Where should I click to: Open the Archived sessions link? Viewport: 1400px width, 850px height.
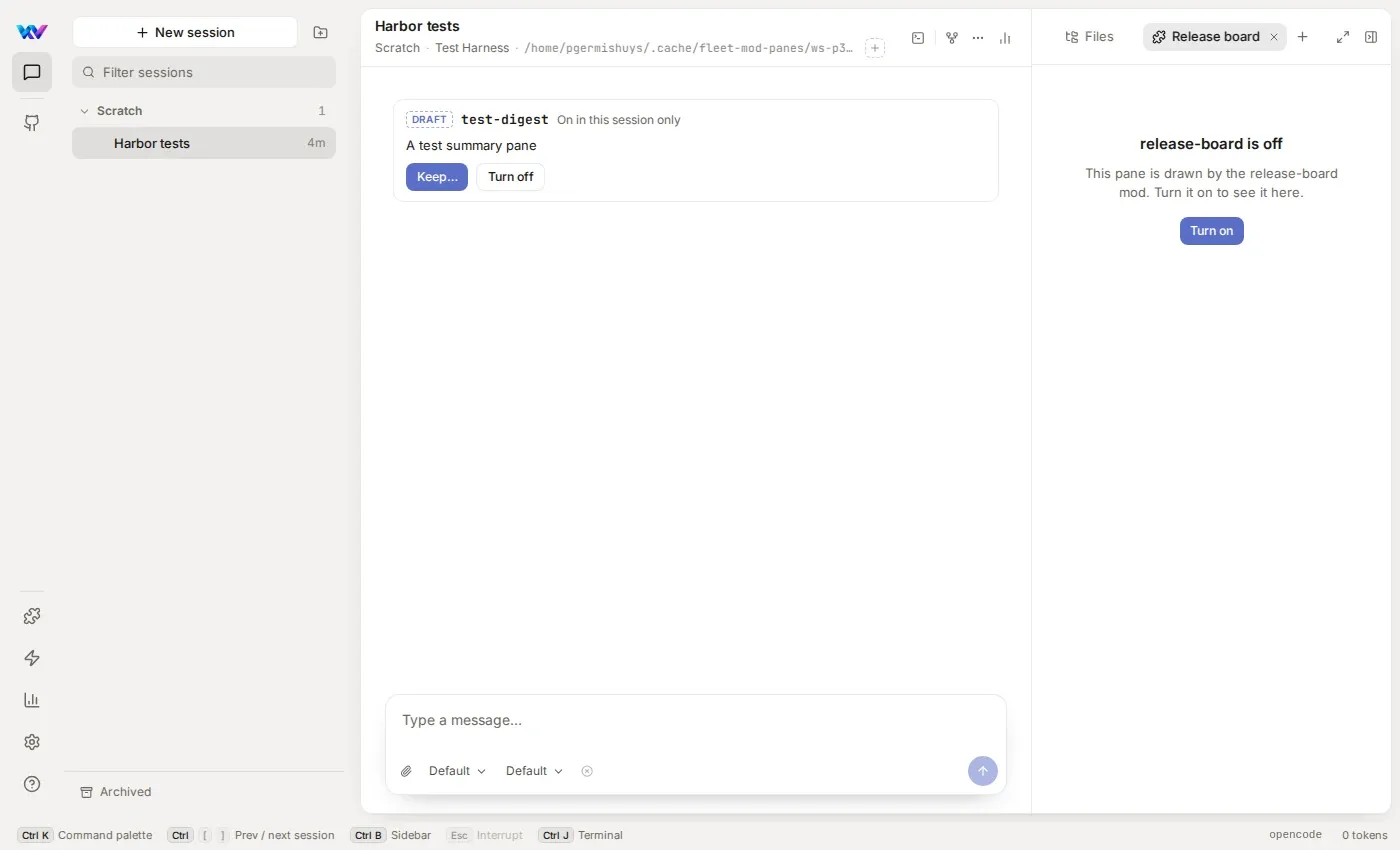pos(116,792)
